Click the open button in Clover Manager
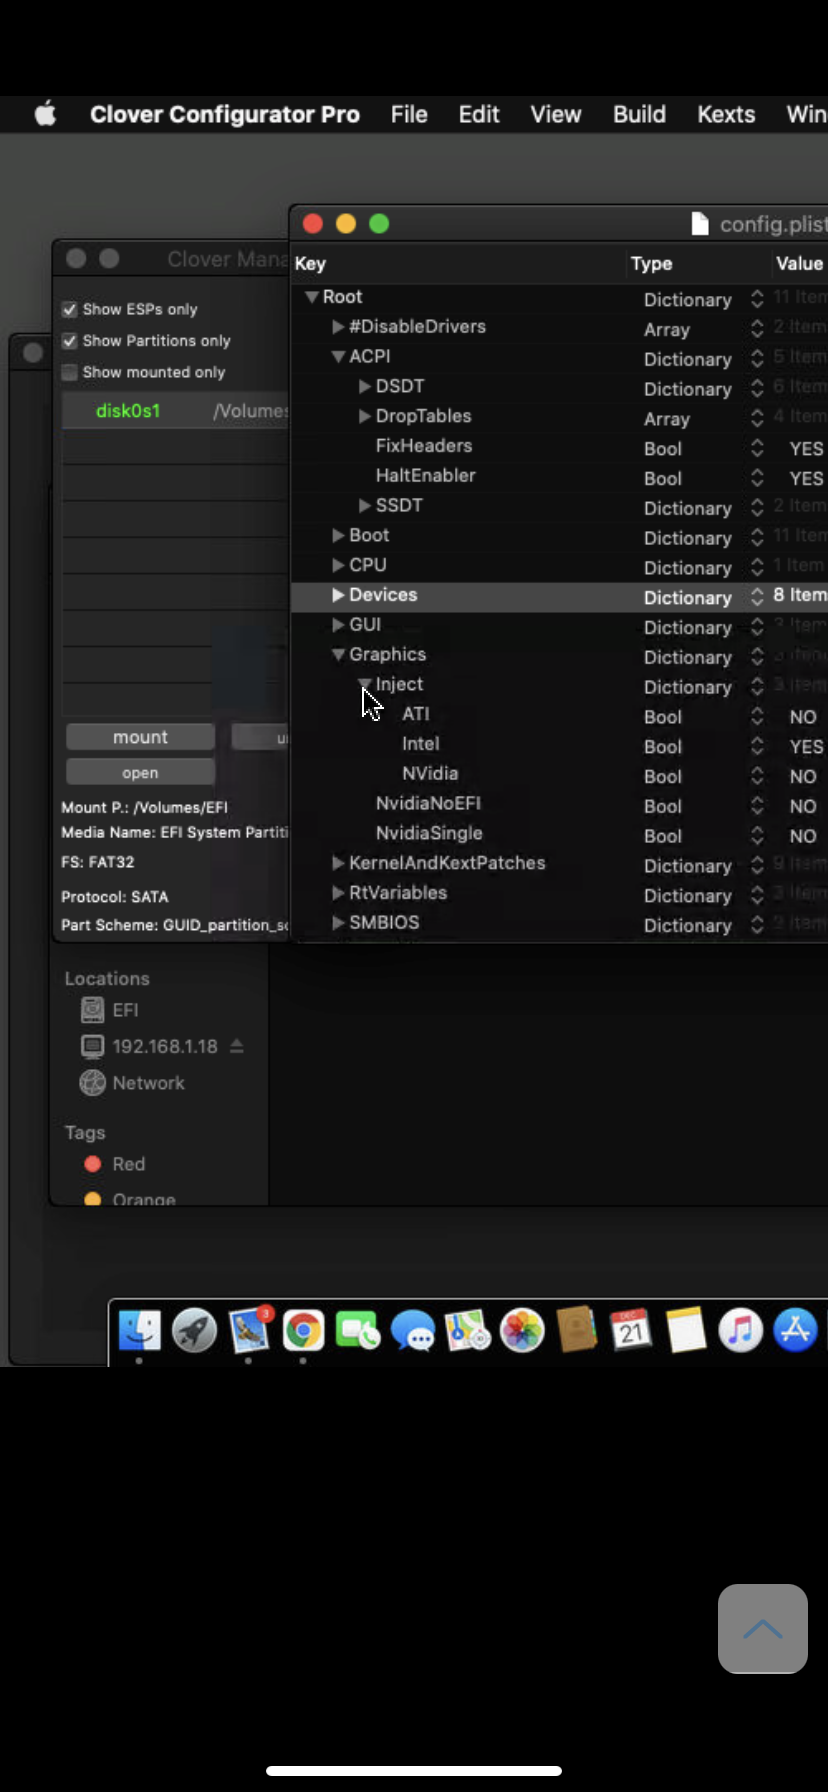This screenshot has width=828, height=1792. coord(140,773)
